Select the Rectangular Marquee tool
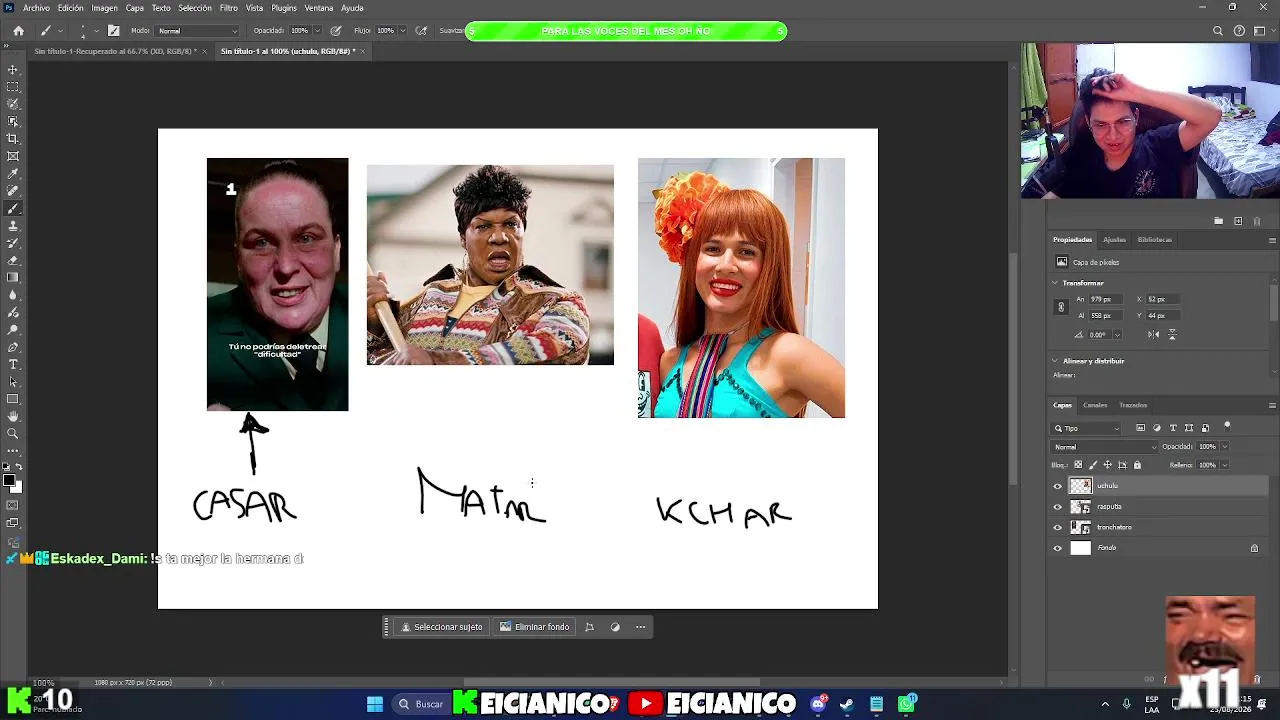Image resolution: width=1280 pixels, height=720 pixels. (x=13, y=87)
